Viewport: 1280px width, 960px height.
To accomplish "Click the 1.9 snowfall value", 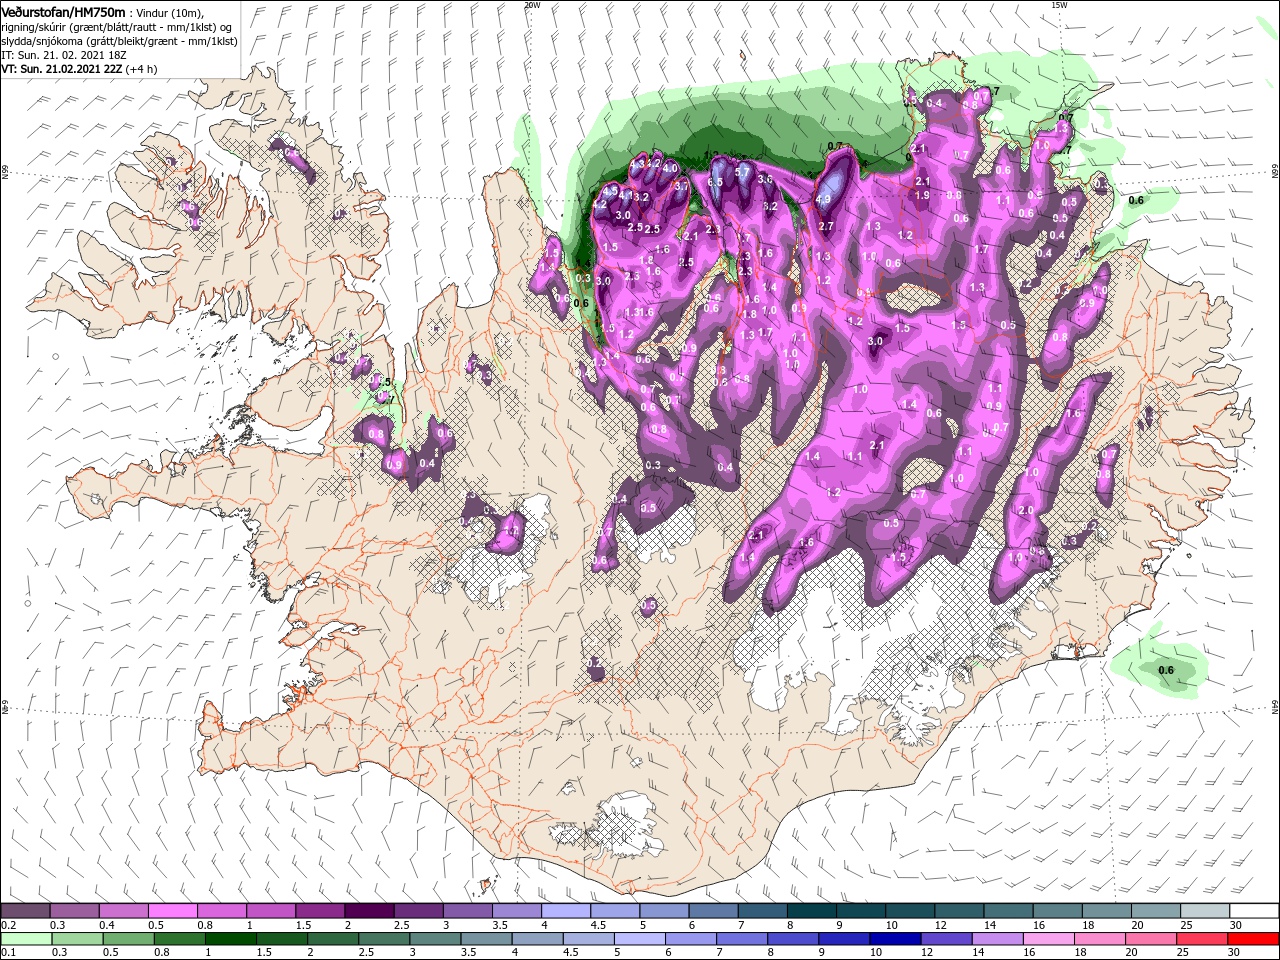I will coord(922,195).
